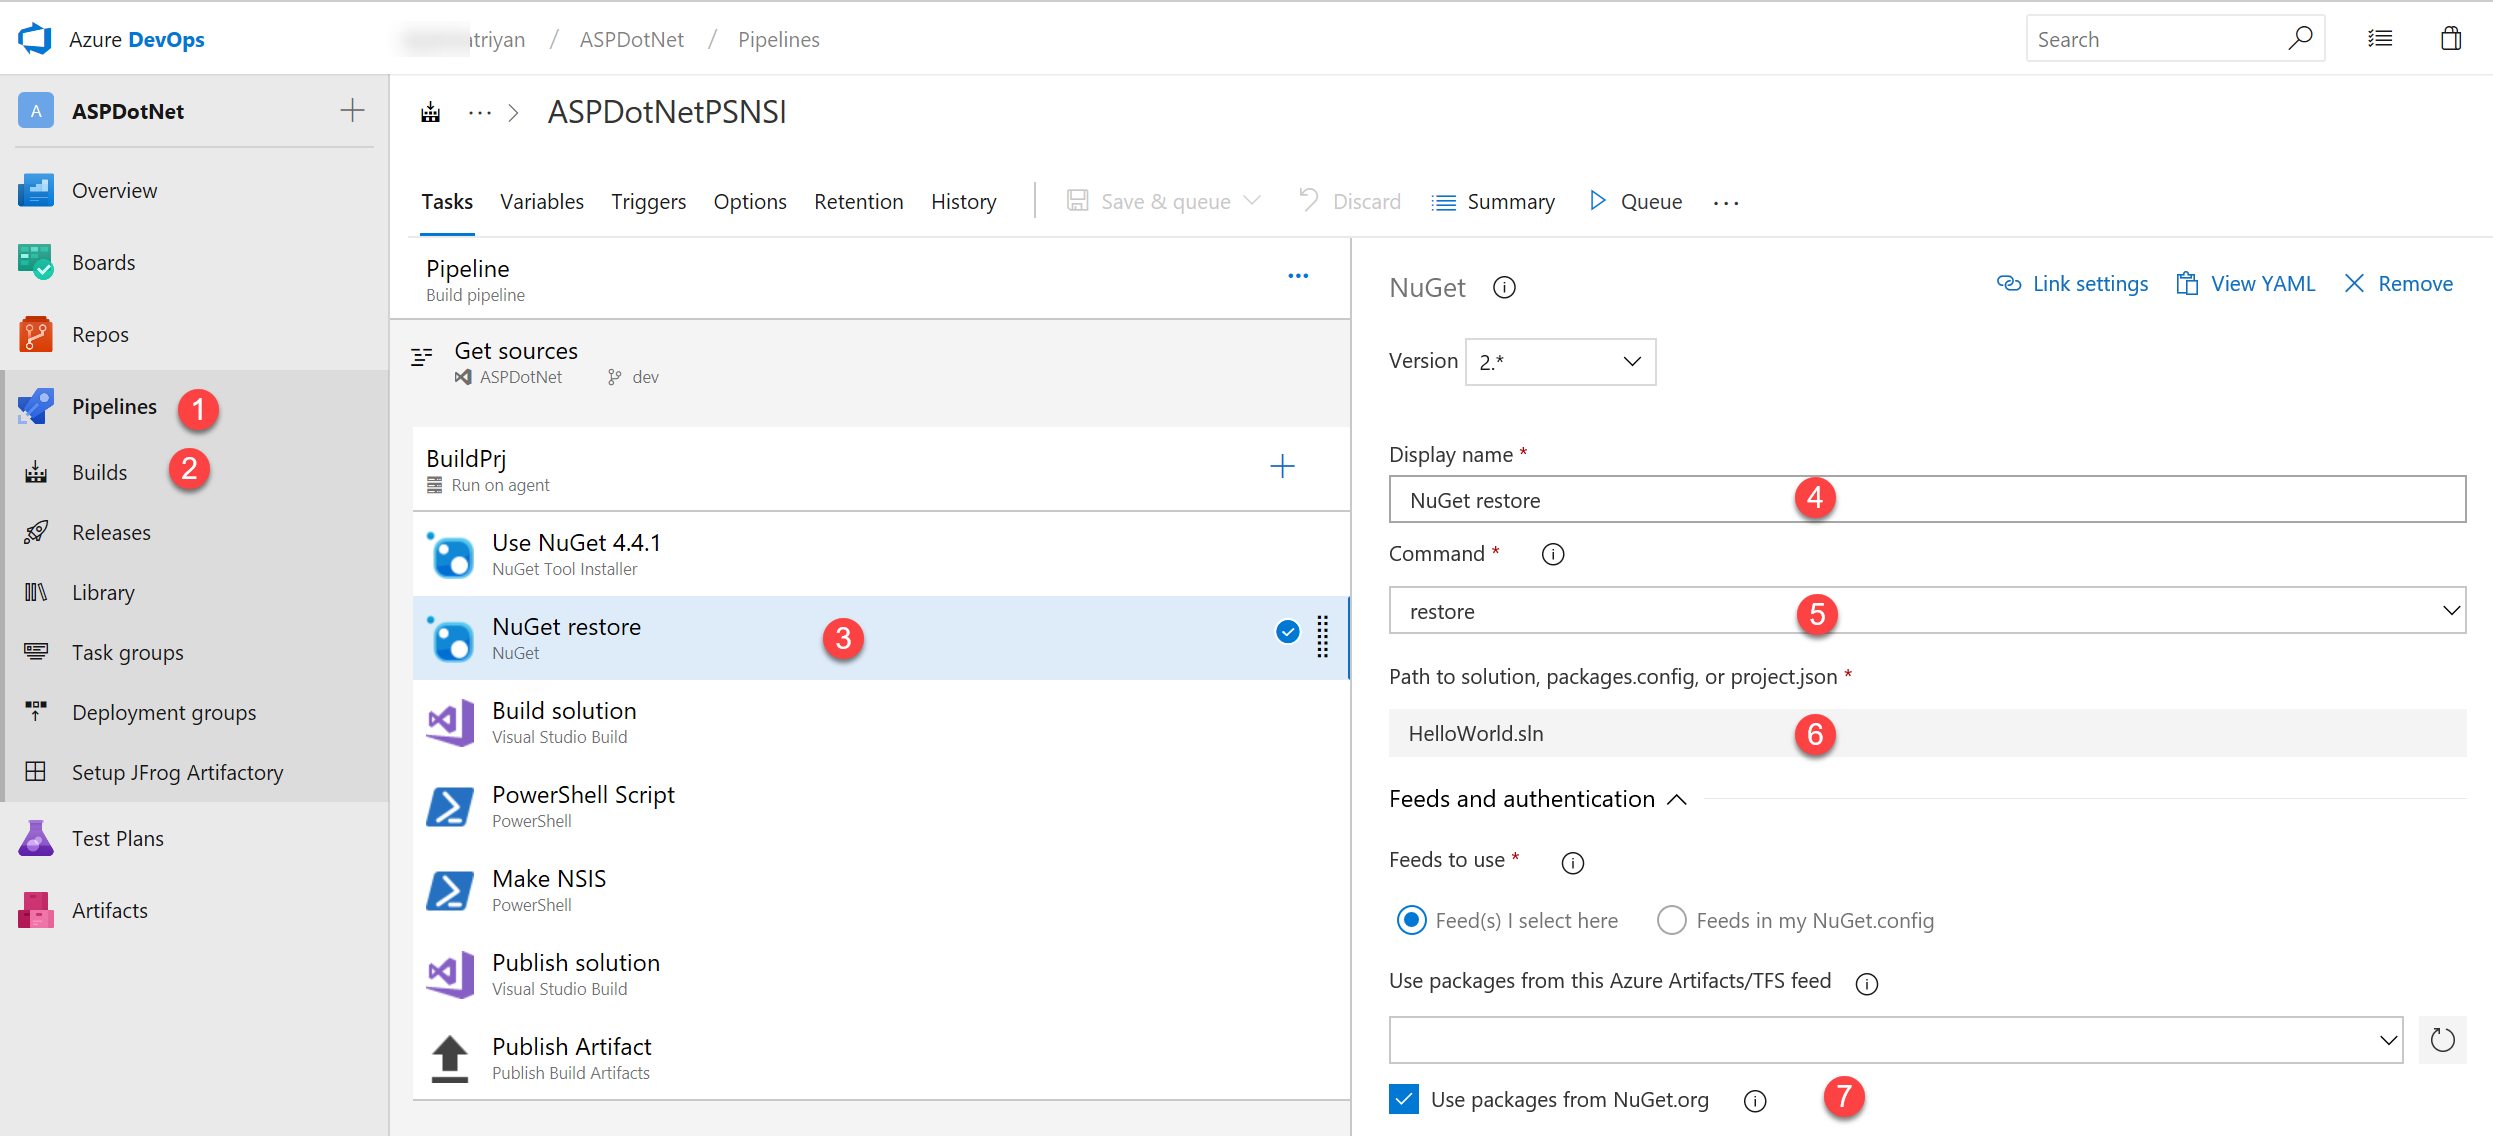Screen dimensions: 2493x1136
Task: Open the Test Plans flask icon
Action: tap(36, 838)
